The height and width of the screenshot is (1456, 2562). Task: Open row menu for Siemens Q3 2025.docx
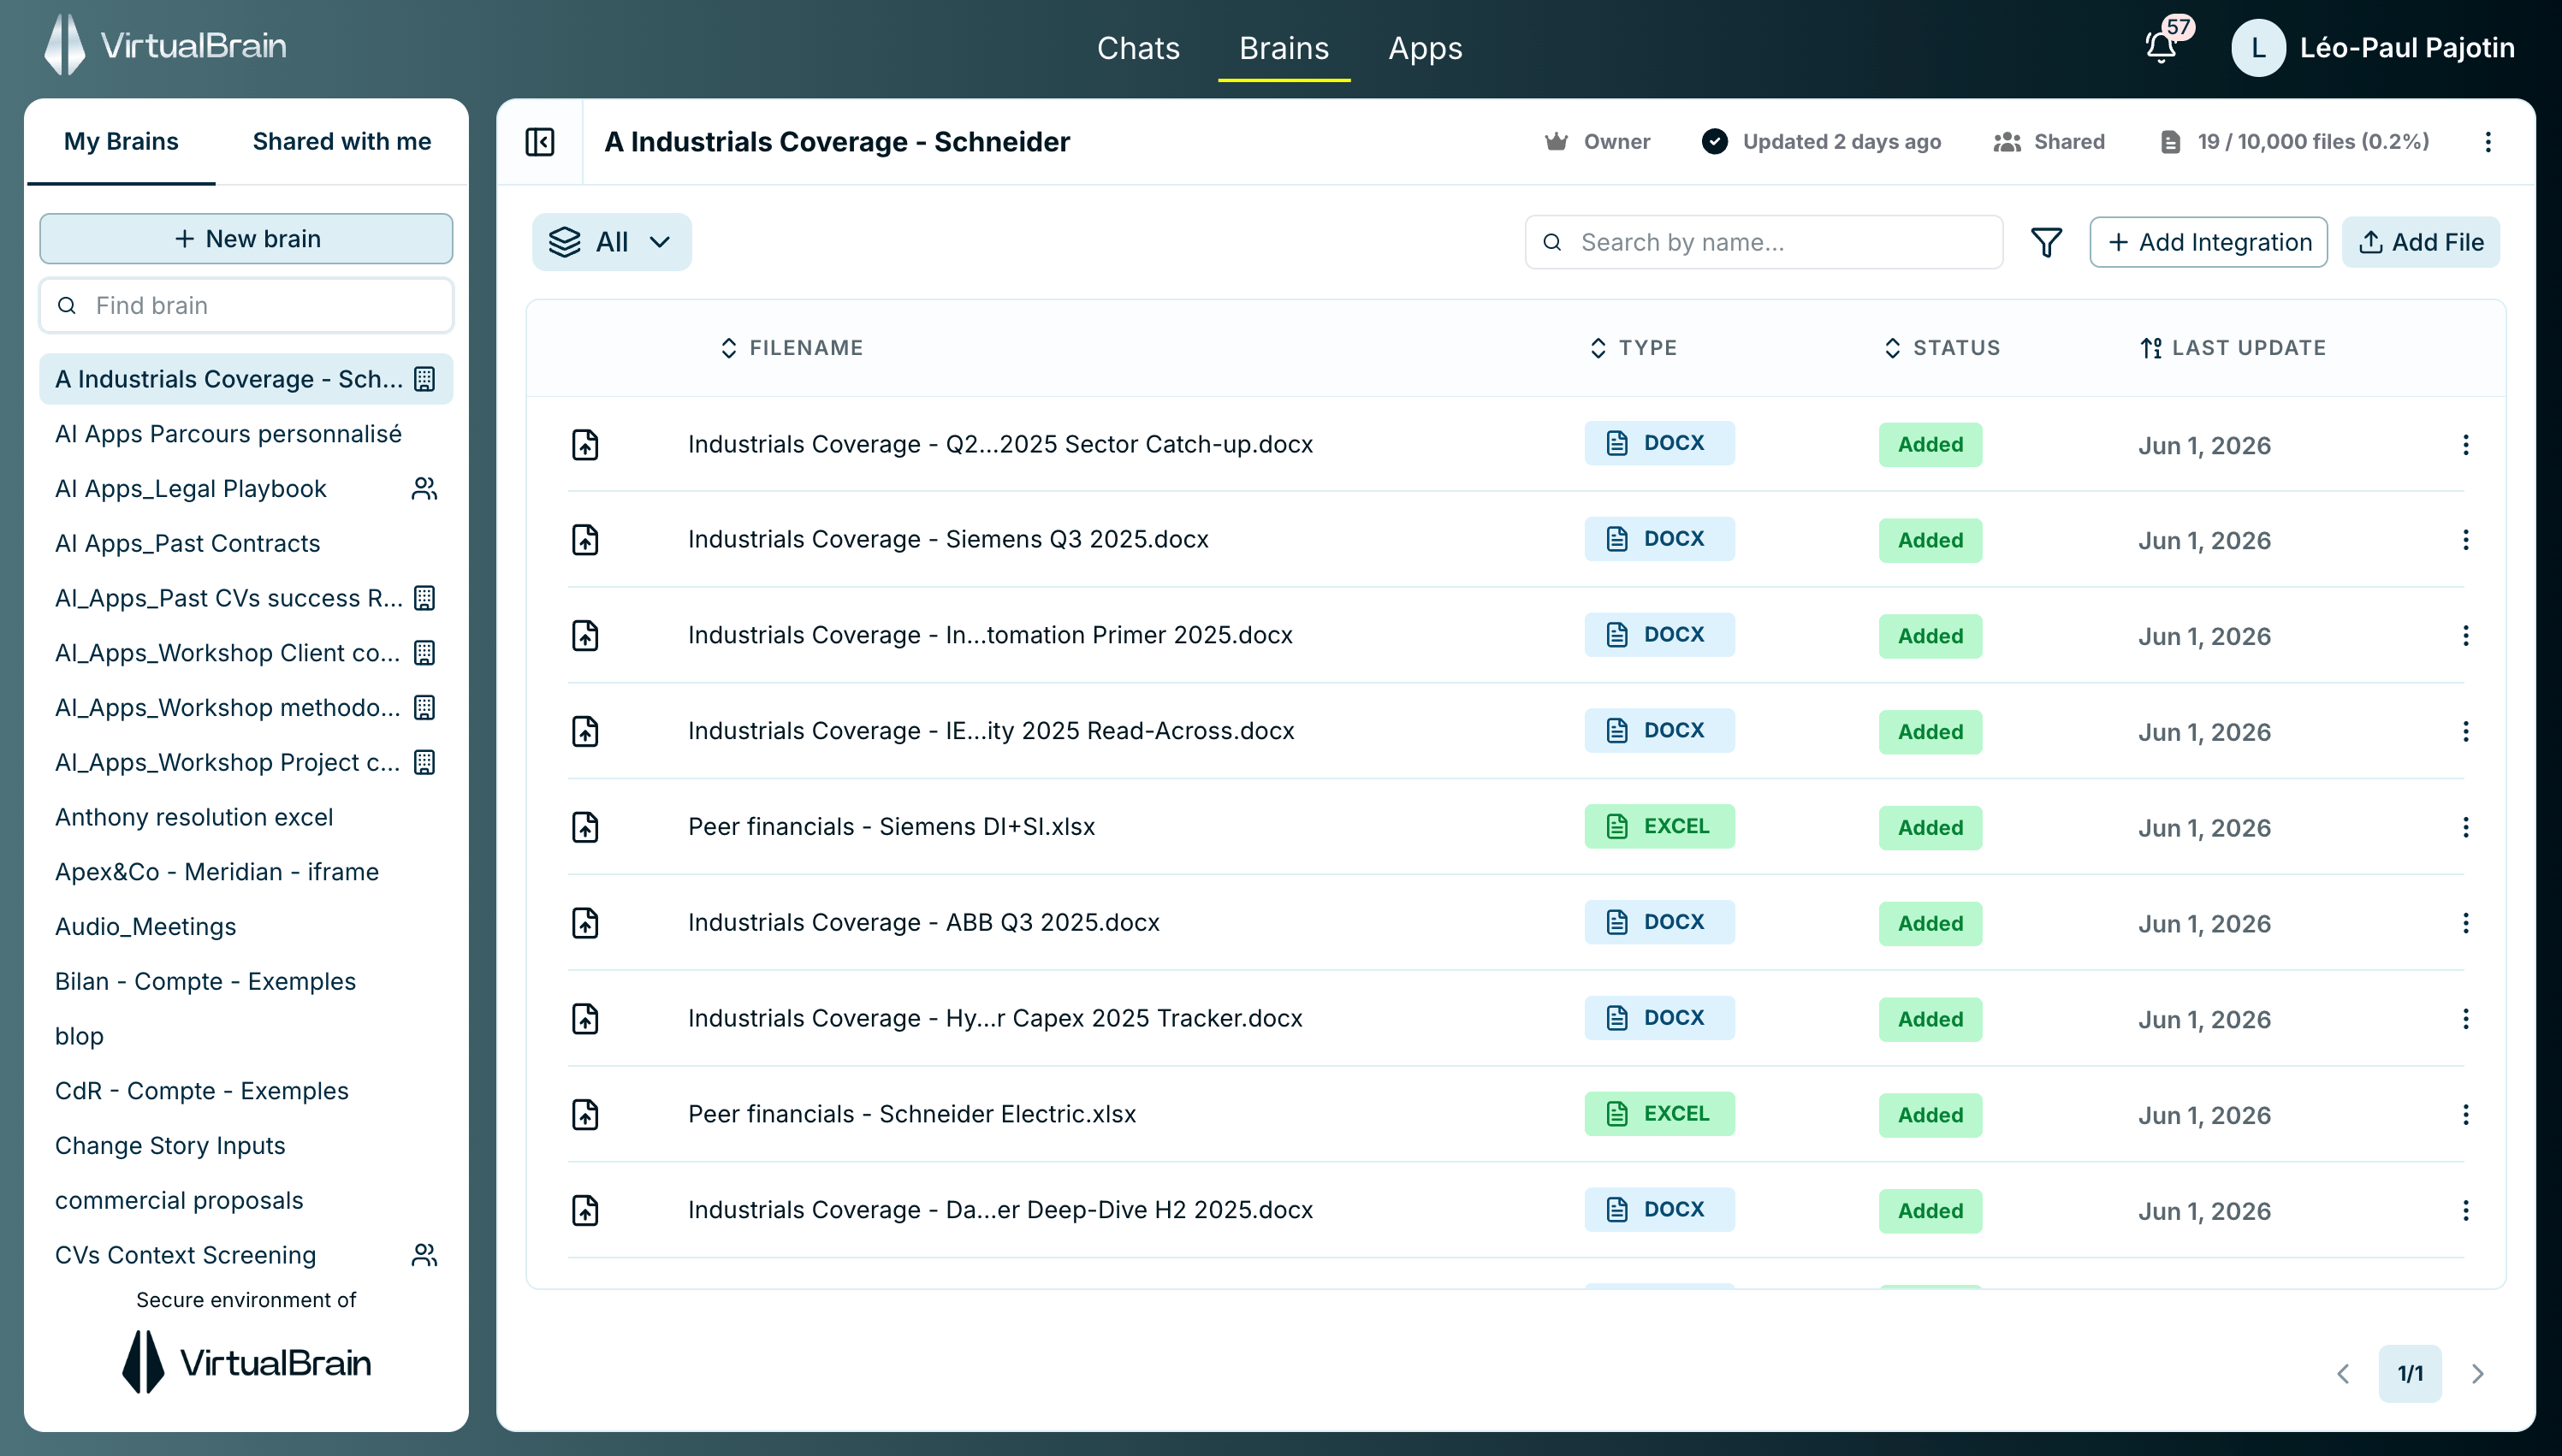[x=2466, y=540]
